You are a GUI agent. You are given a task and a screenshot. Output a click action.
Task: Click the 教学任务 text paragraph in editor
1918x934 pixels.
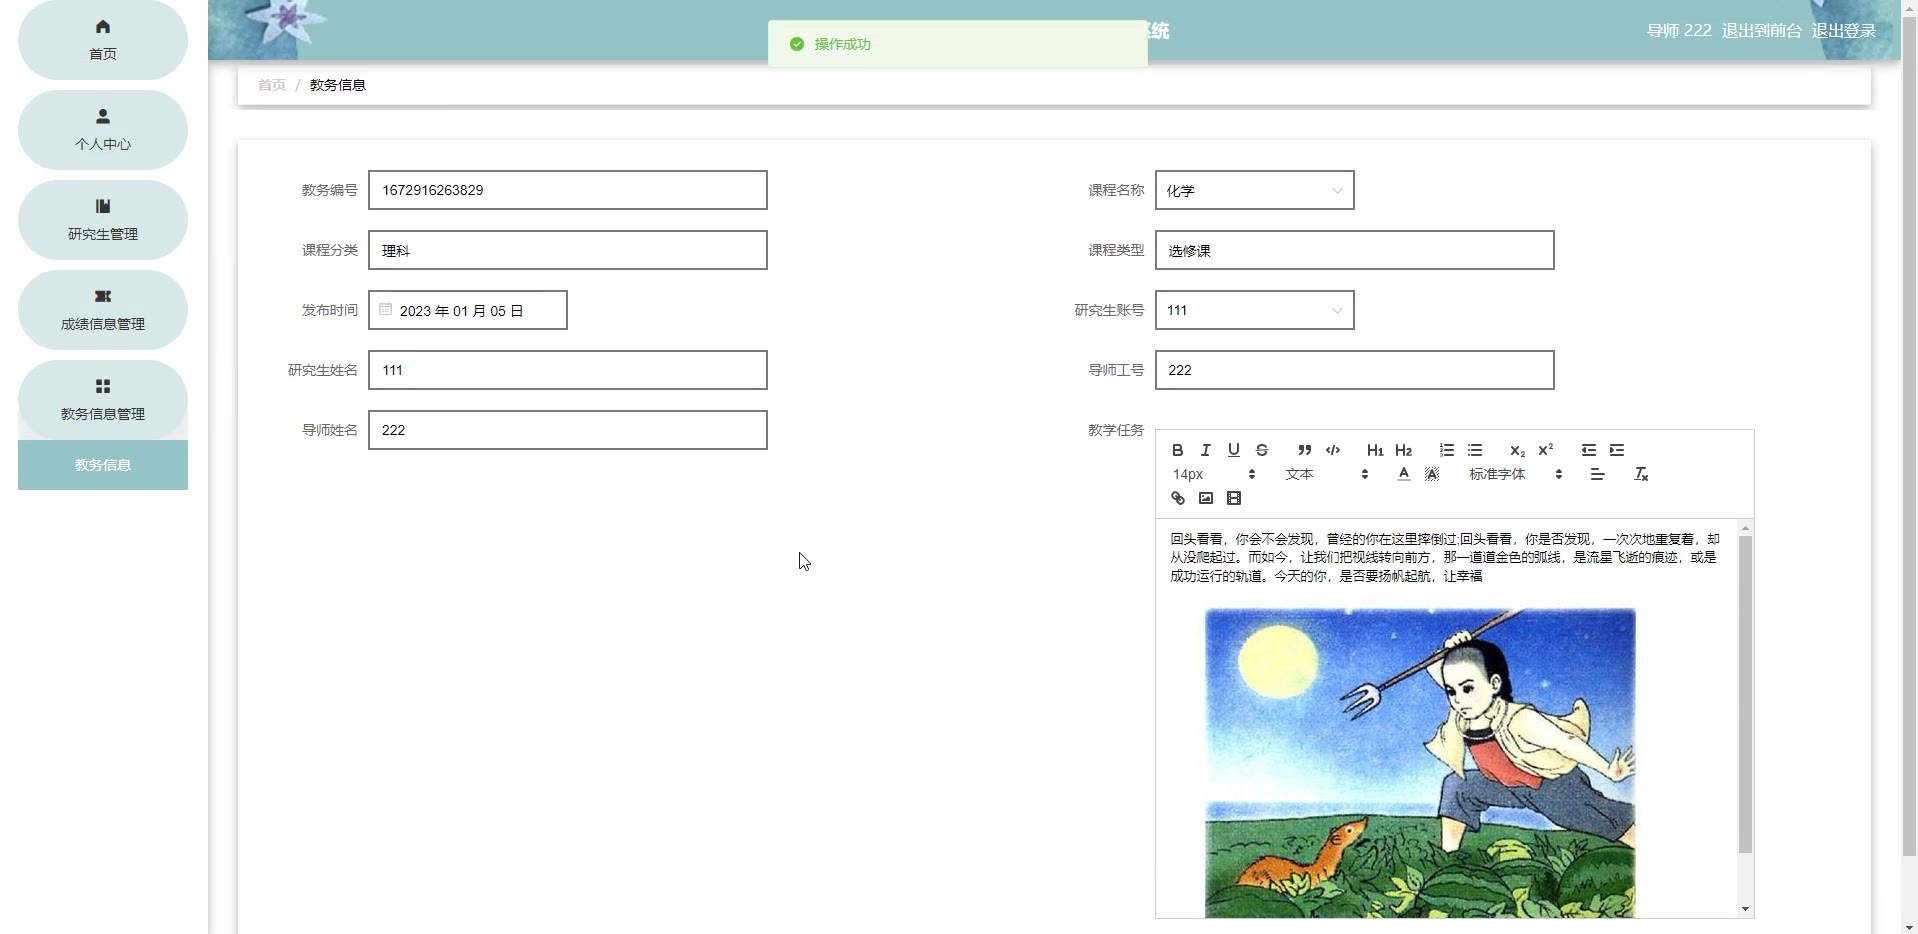point(1445,557)
